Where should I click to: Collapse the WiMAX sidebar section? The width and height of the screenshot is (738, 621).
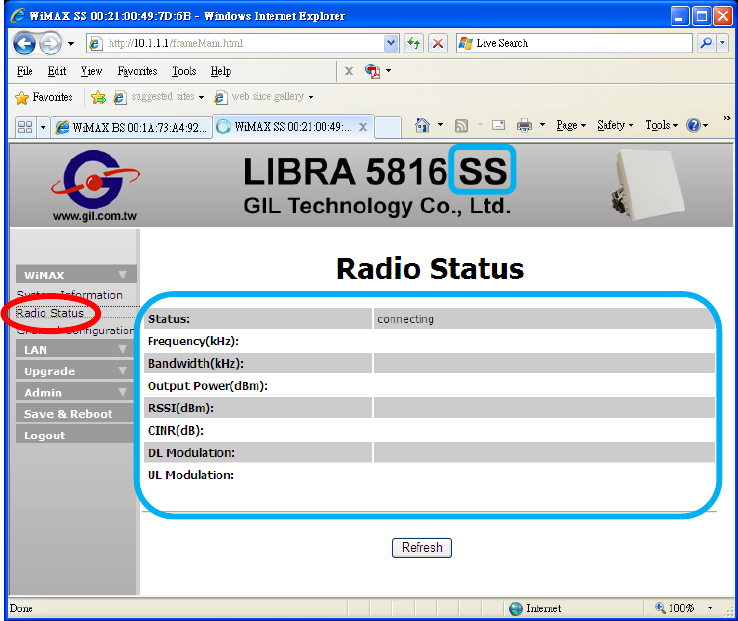point(76,274)
